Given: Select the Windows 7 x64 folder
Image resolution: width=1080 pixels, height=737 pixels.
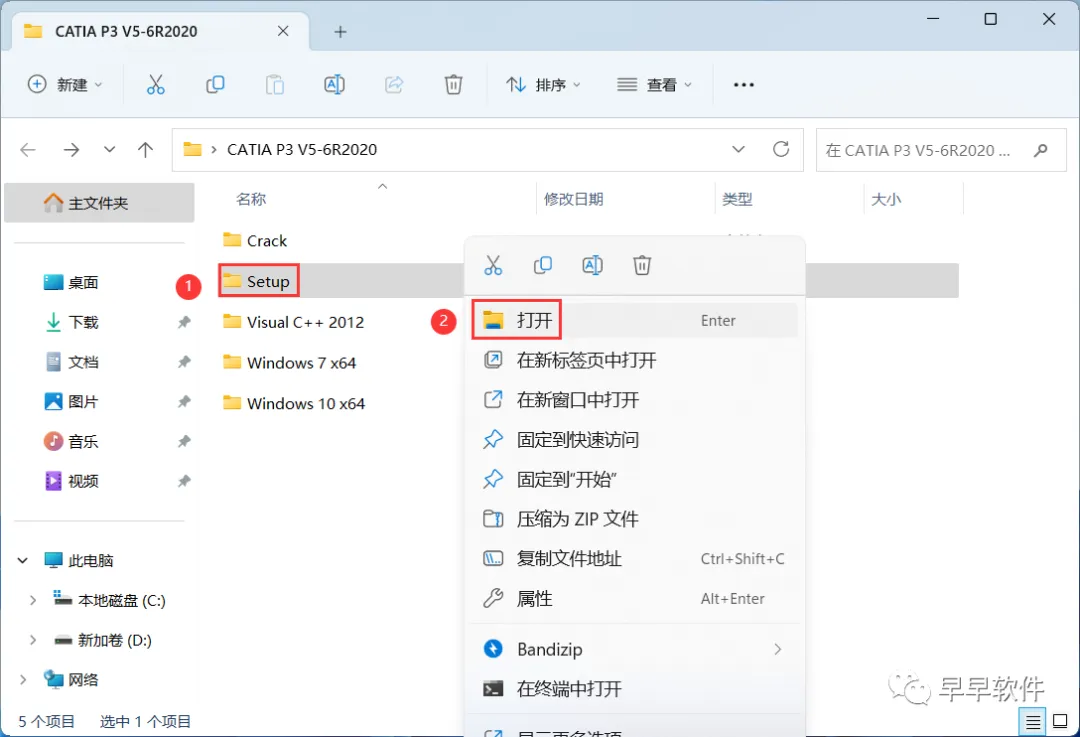Looking at the screenshot, I should pyautogui.click(x=289, y=362).
